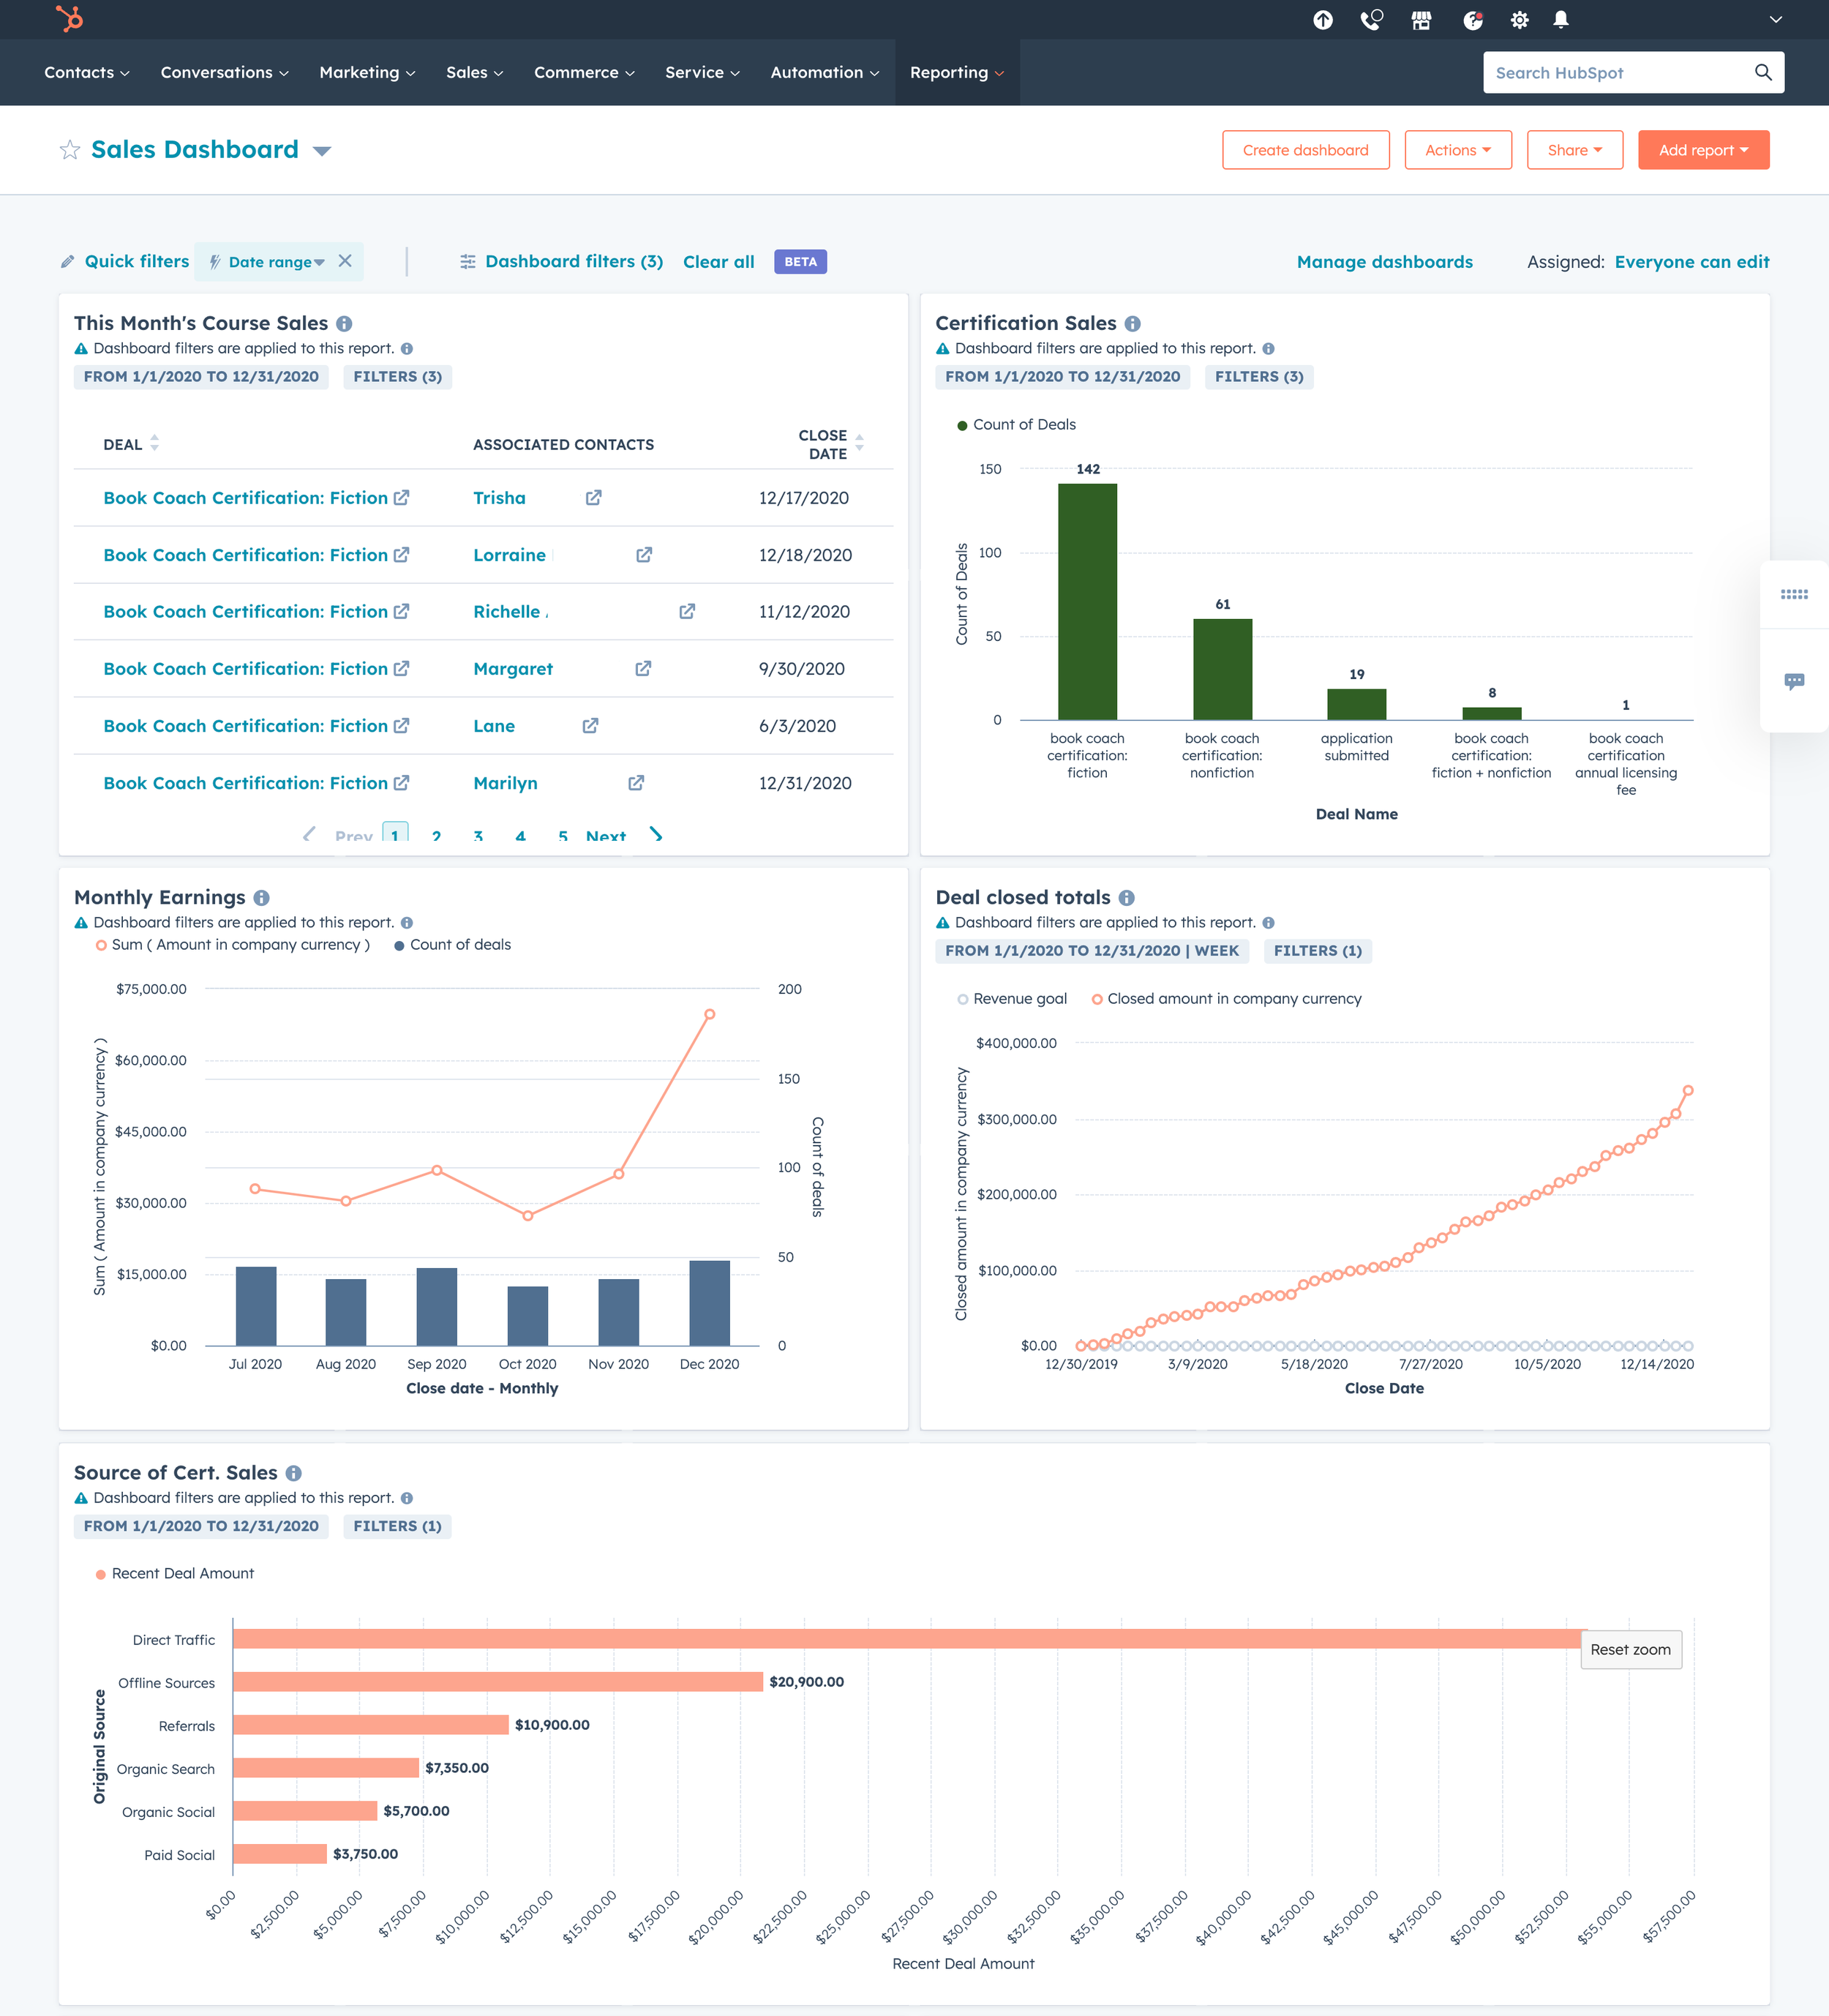Open the marketplace storefront icon
Viewport: 1829px width, 2016px height.
(x=1421, y=20)
